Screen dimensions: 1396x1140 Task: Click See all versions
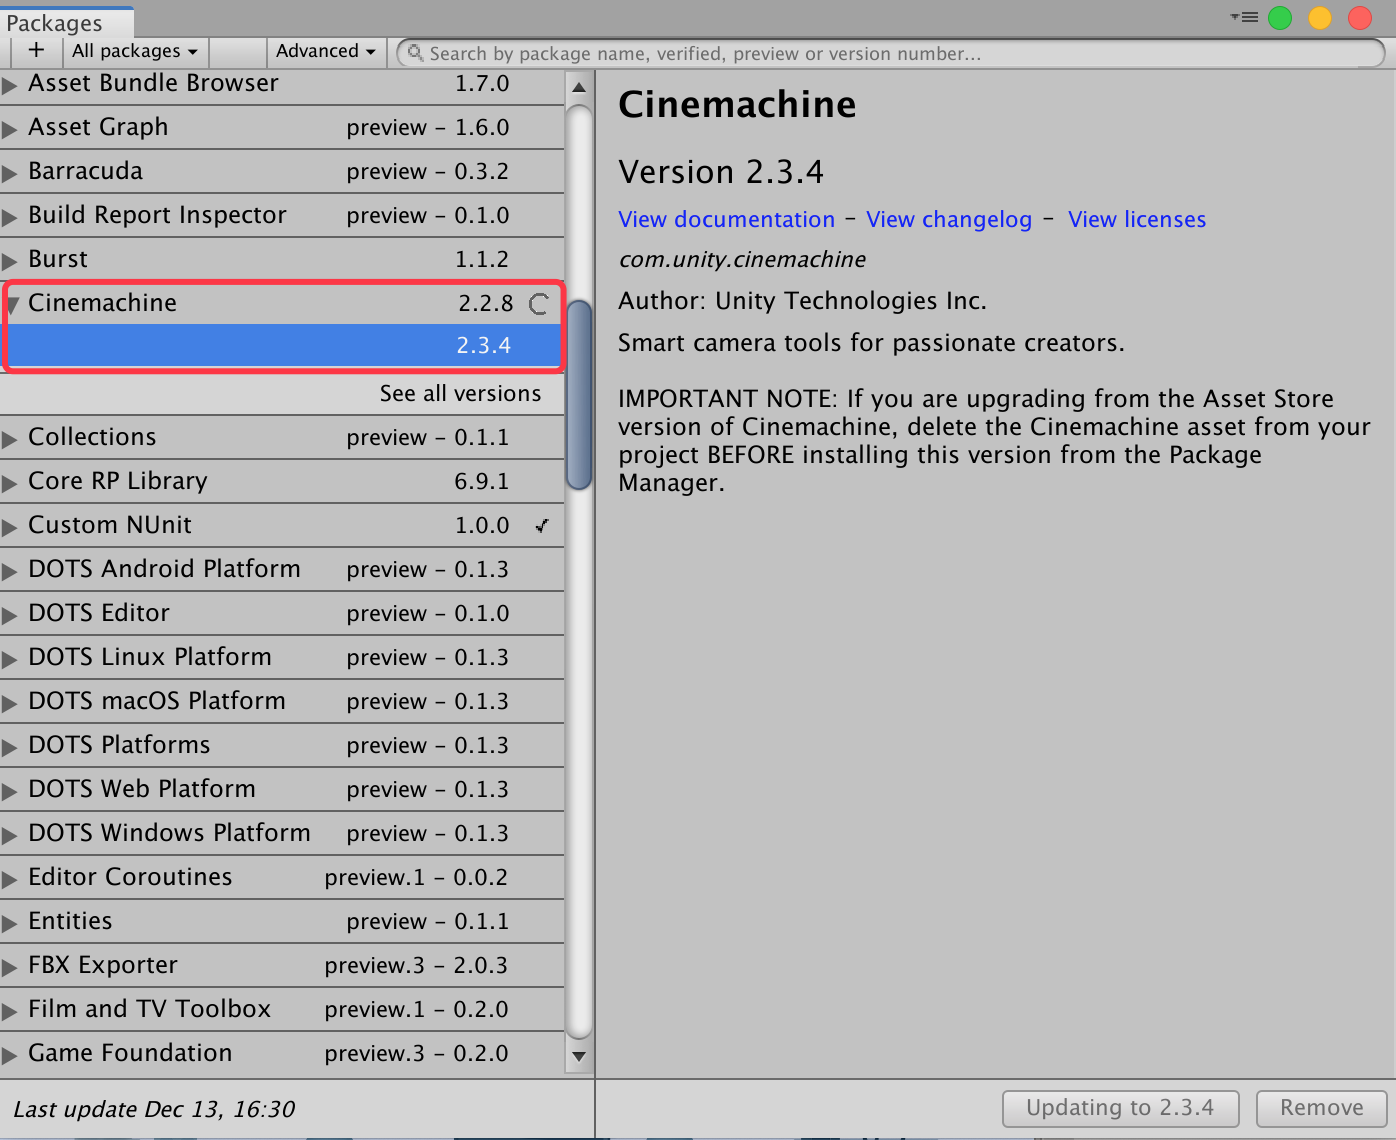tap(460, 394)
